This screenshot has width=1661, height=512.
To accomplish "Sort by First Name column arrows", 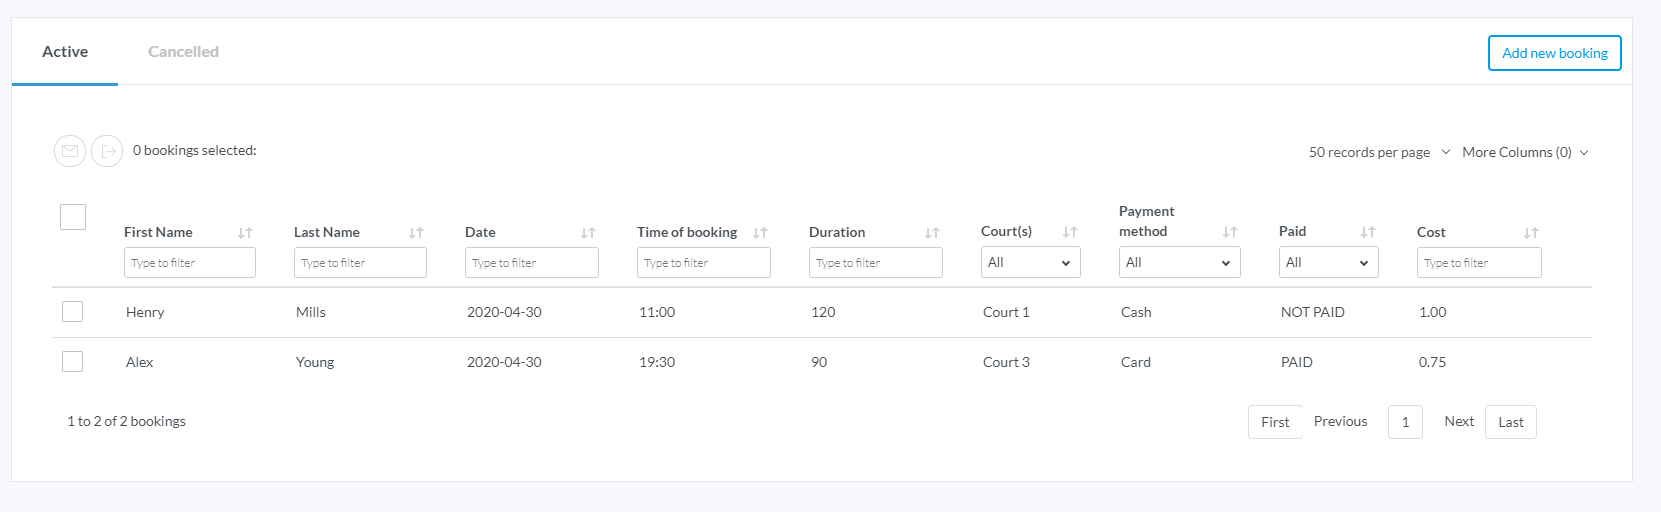I will (245, 233).
